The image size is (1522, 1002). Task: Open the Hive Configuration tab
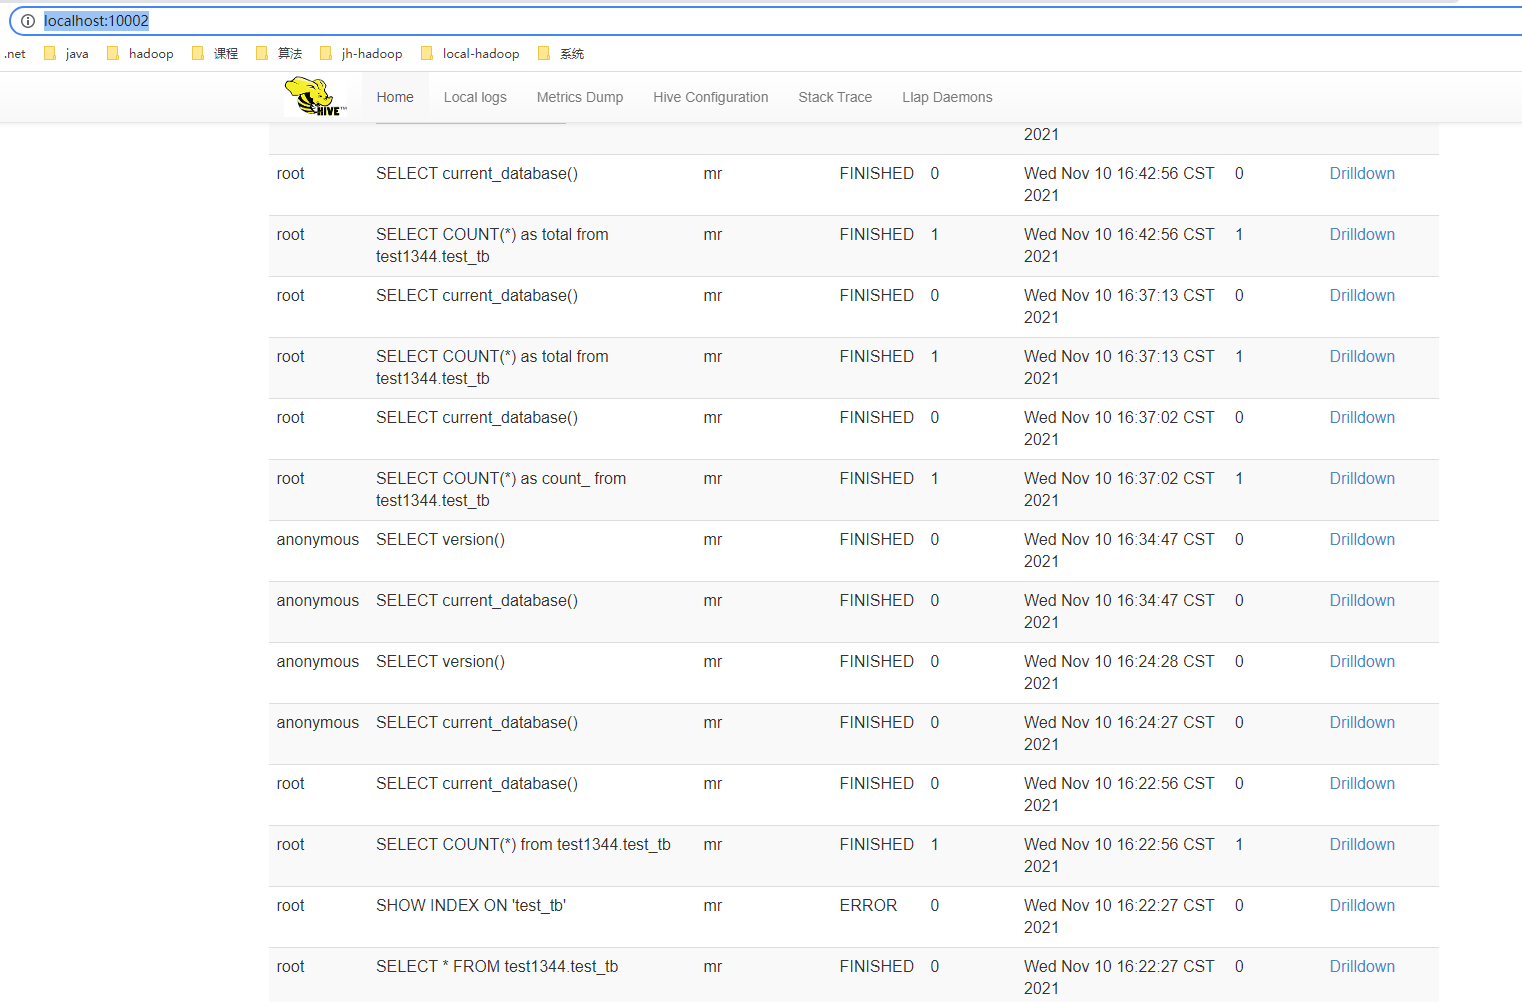point(711,97)
